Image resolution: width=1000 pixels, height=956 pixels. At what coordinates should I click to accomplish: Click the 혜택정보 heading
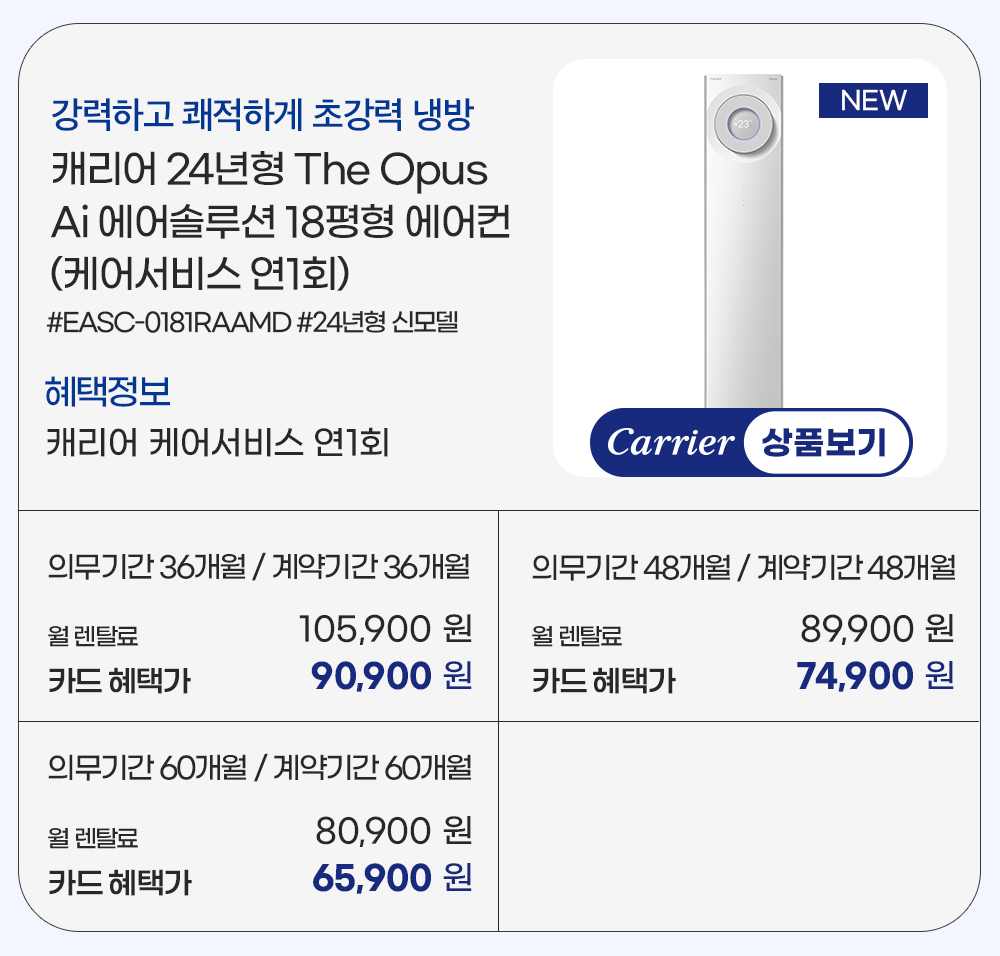[x=108, y=389]
